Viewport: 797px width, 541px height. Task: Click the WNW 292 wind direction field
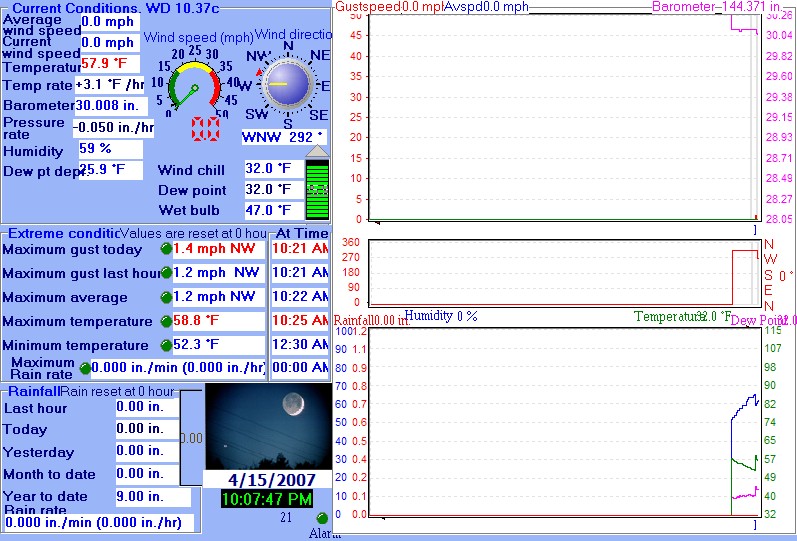(284, 136)
